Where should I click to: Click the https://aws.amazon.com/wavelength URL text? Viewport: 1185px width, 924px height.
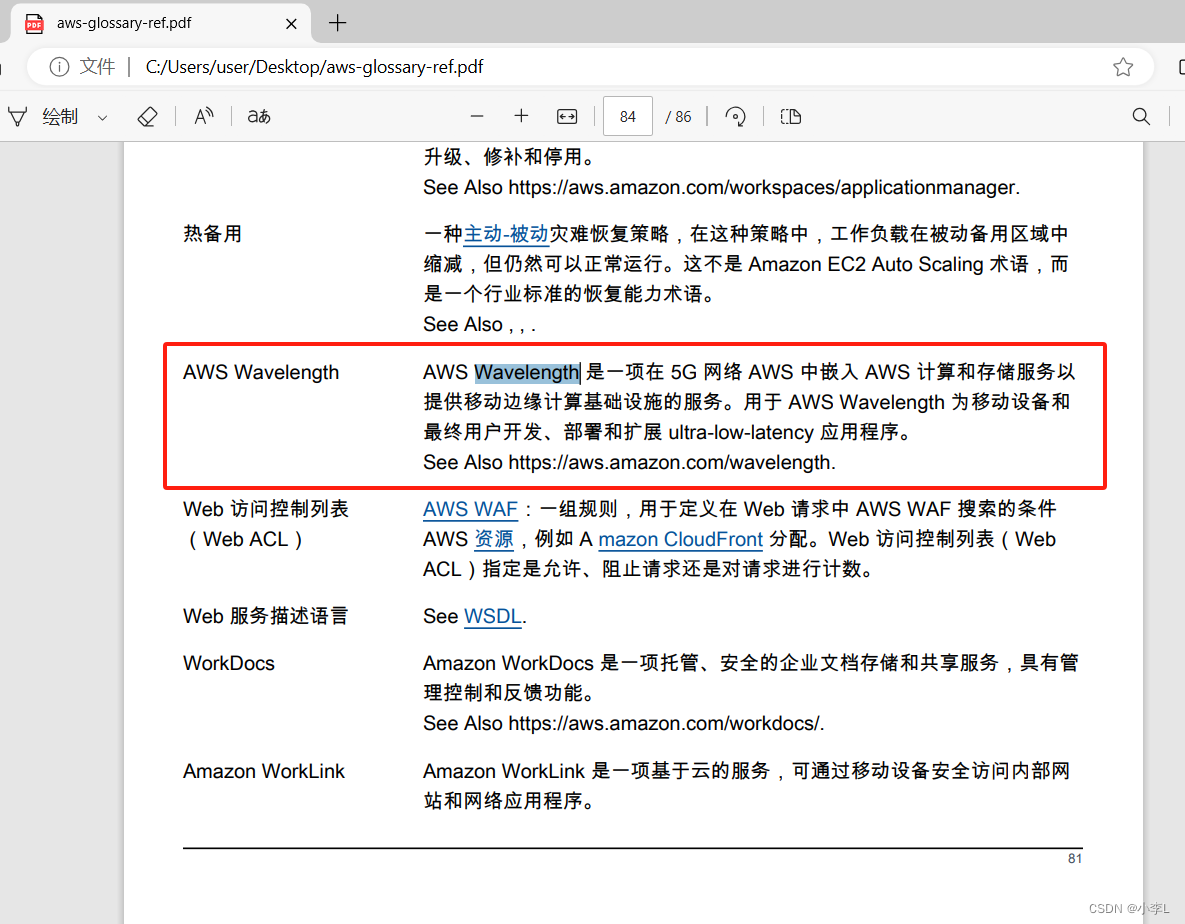[672, 462]
